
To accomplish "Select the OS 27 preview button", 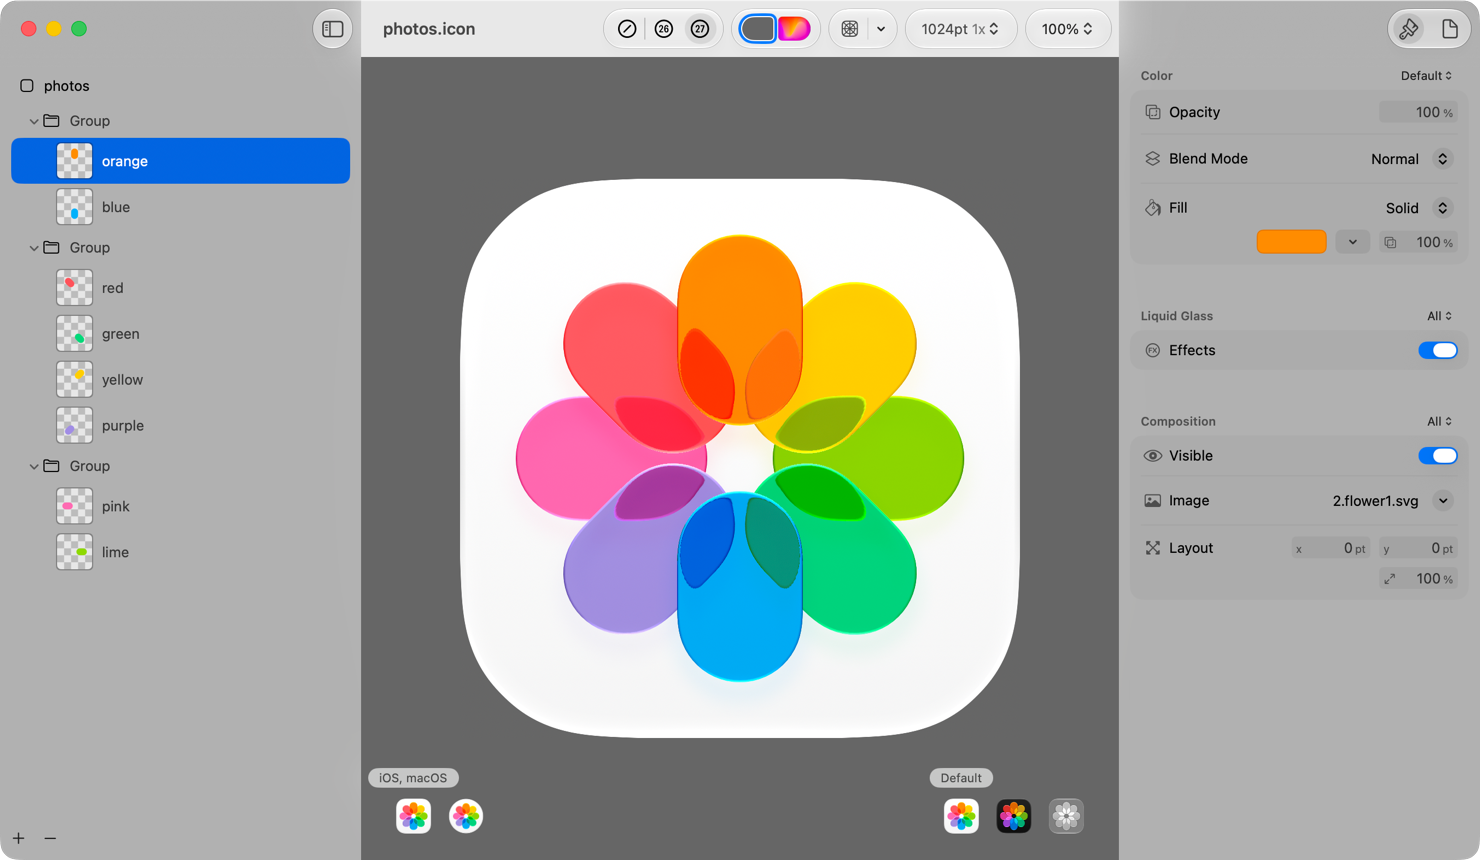I will coord(700,29).
